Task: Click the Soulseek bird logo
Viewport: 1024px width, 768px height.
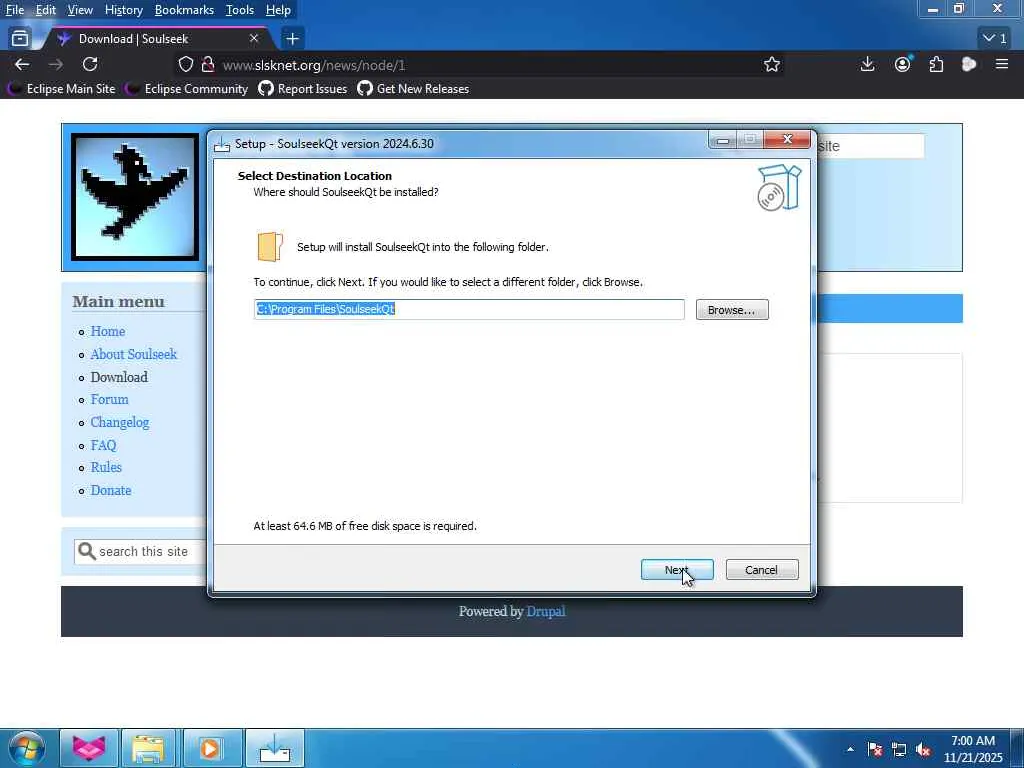Action: [x=135, y=197]
